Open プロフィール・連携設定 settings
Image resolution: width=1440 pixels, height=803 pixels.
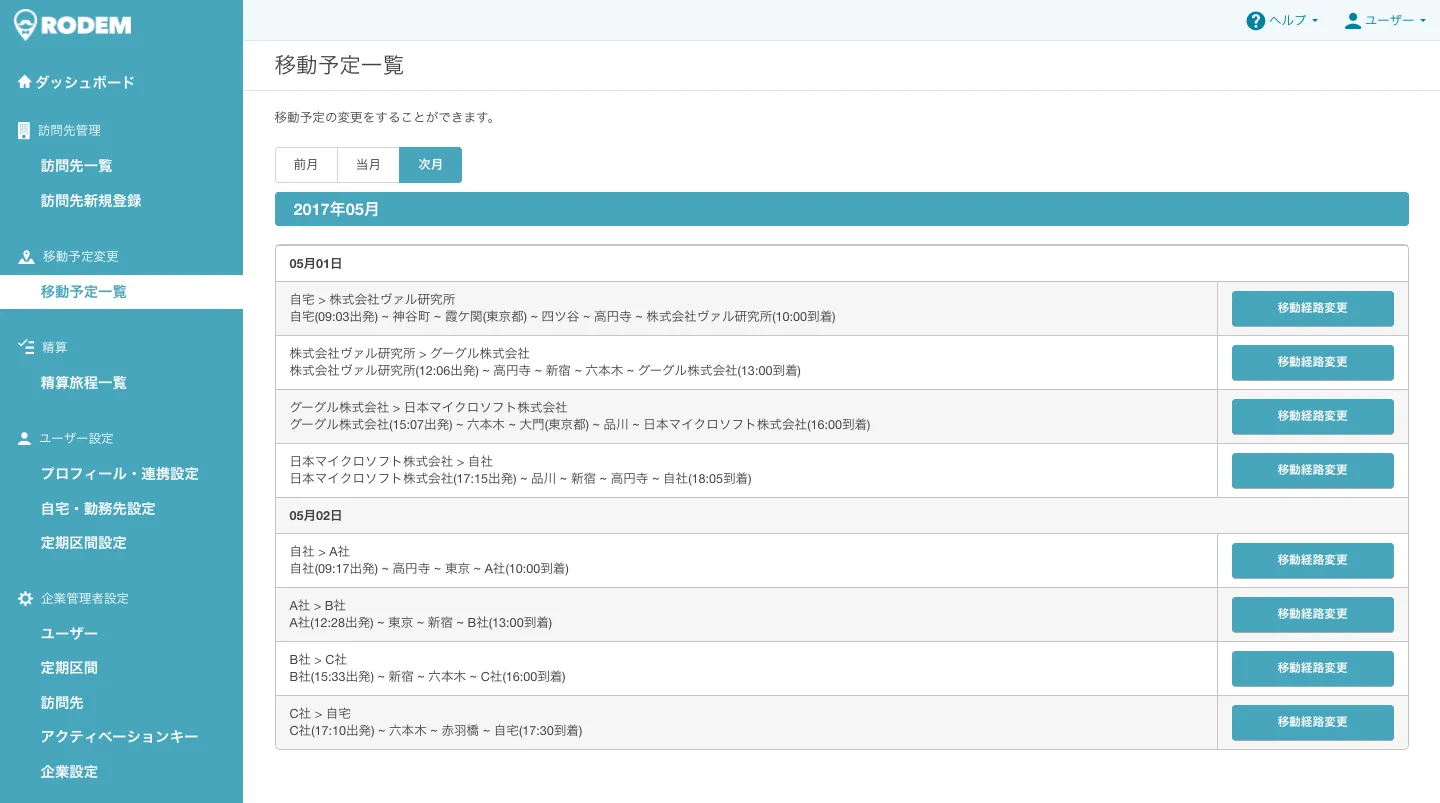tap(120, 473)
